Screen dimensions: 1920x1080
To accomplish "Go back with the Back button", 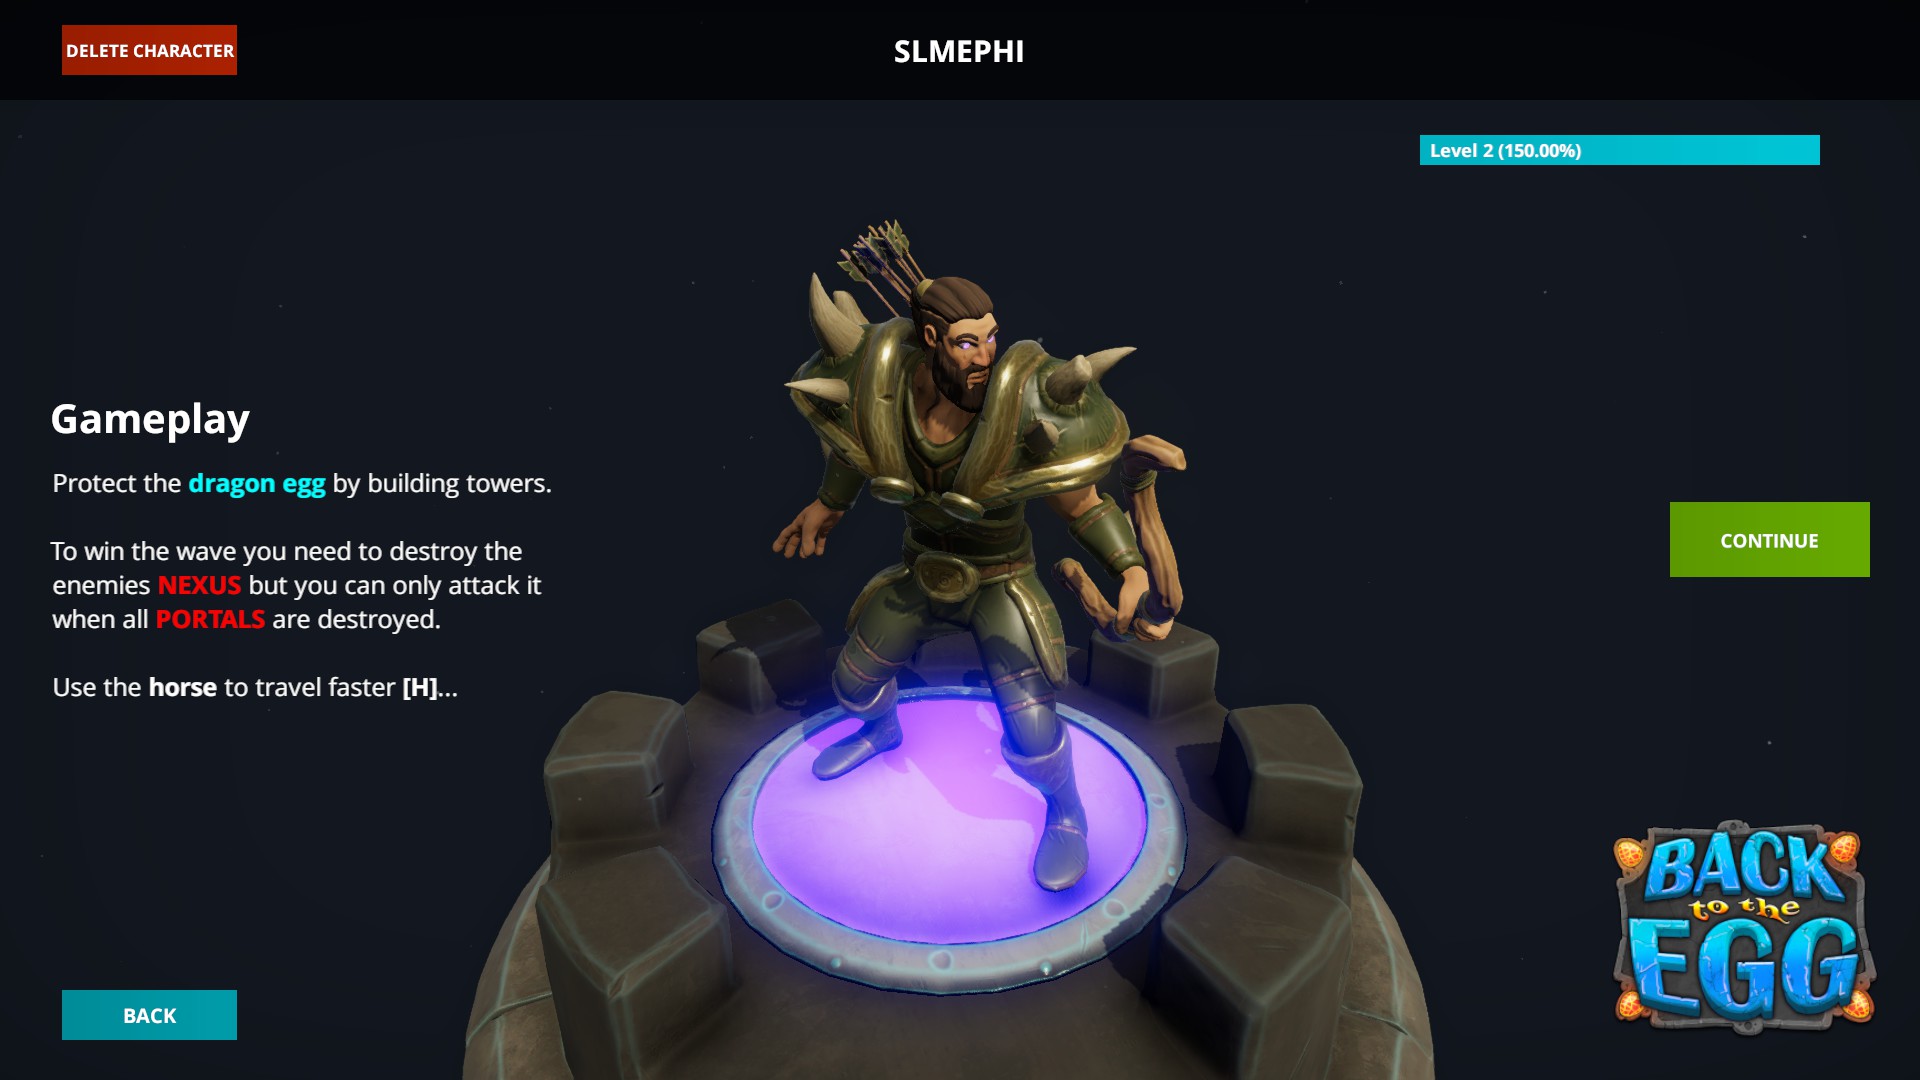I will (x=149, y=1015).
